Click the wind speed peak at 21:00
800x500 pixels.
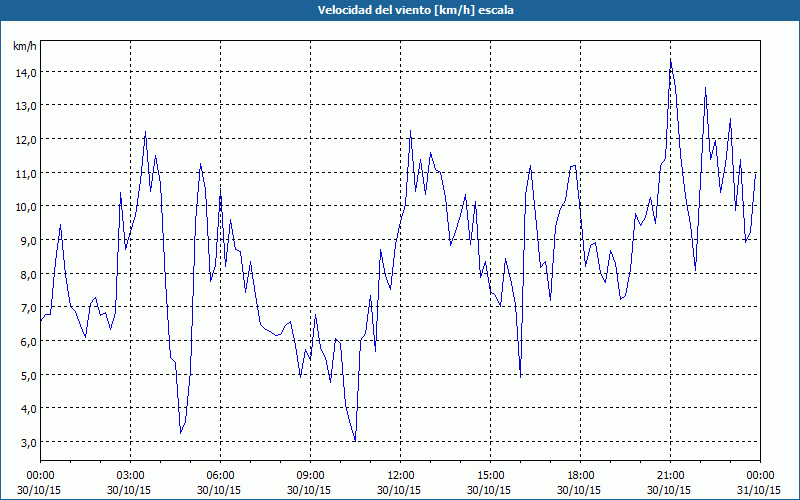point(670,60)
